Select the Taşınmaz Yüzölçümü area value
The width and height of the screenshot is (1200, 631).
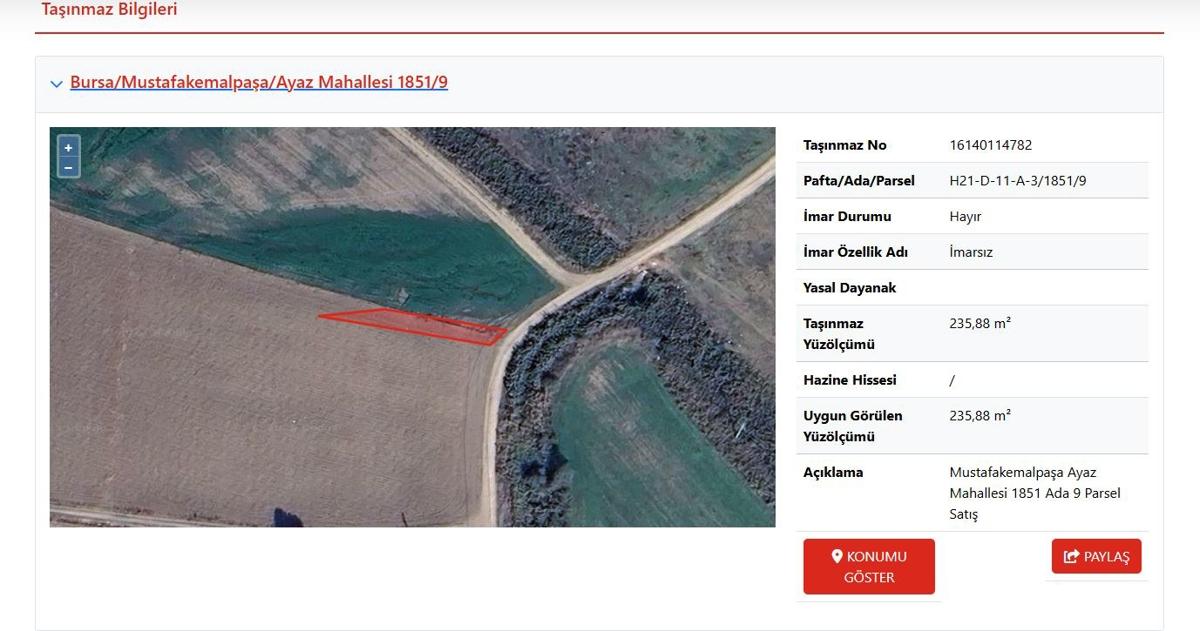point(979,323)
